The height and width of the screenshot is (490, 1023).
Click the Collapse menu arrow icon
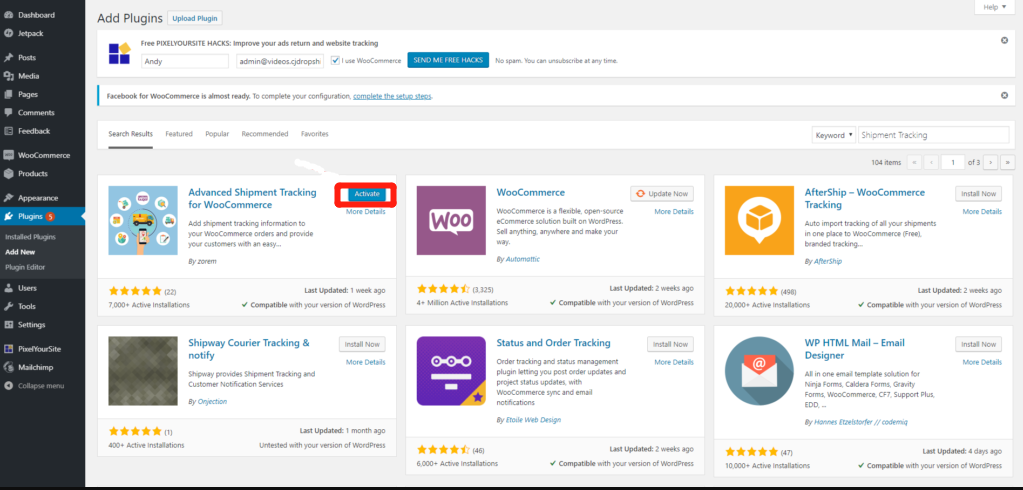point(8,386)
